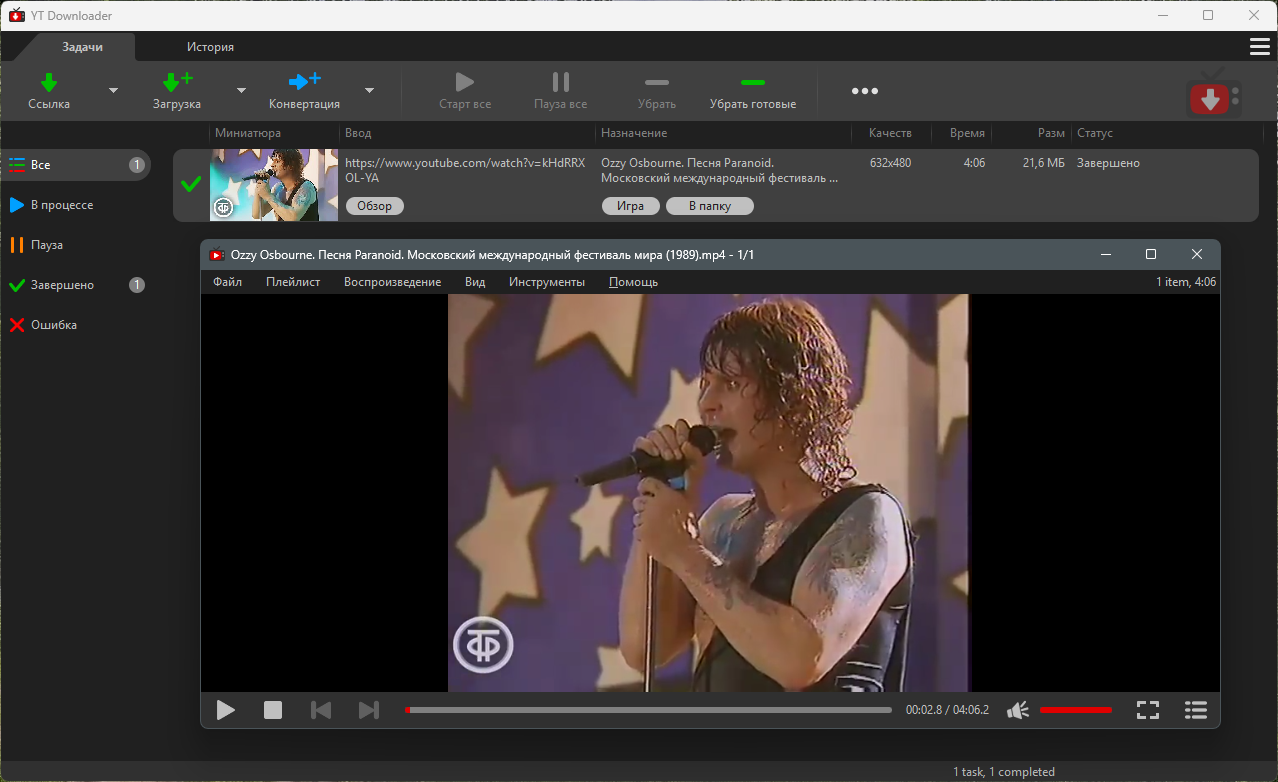Maximize the video player window
This screenshot has width=1278, height=782.
point(1151,255)
